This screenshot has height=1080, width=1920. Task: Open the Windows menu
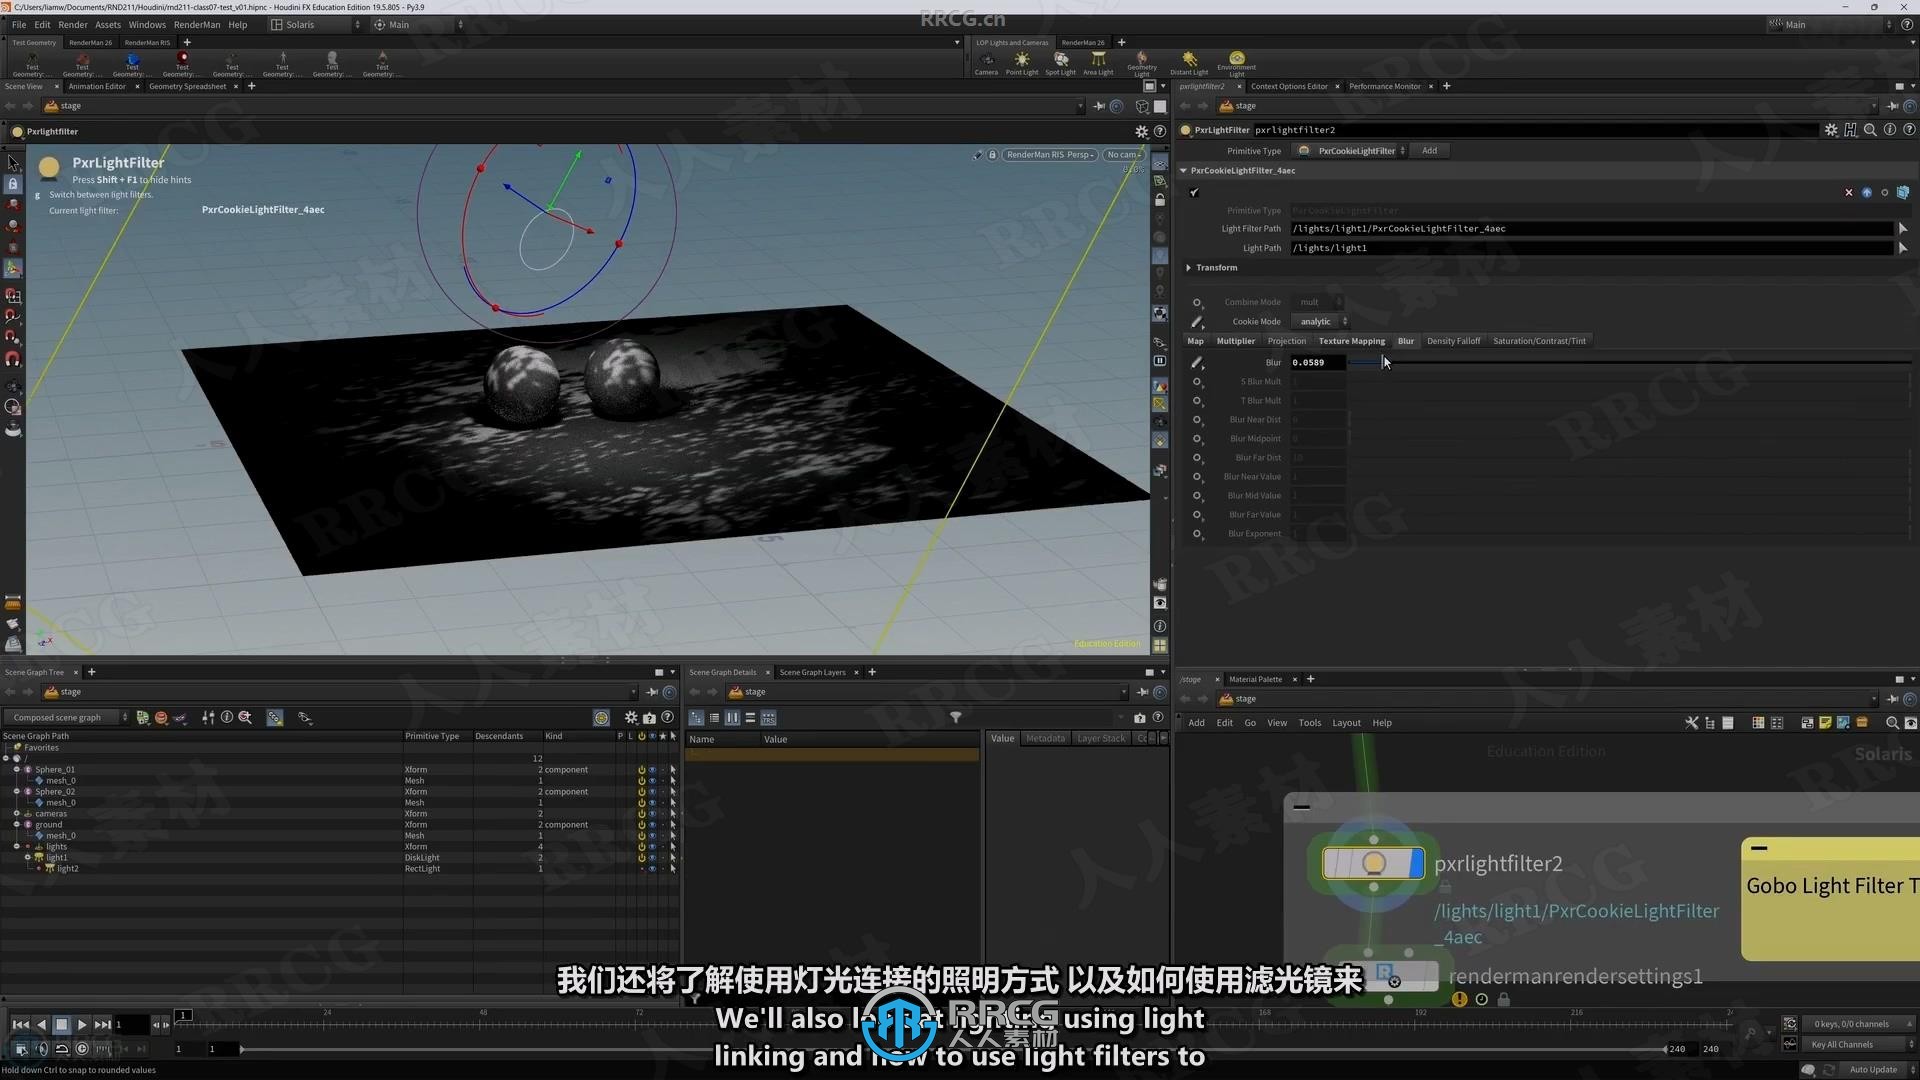[x=147, y=25]
